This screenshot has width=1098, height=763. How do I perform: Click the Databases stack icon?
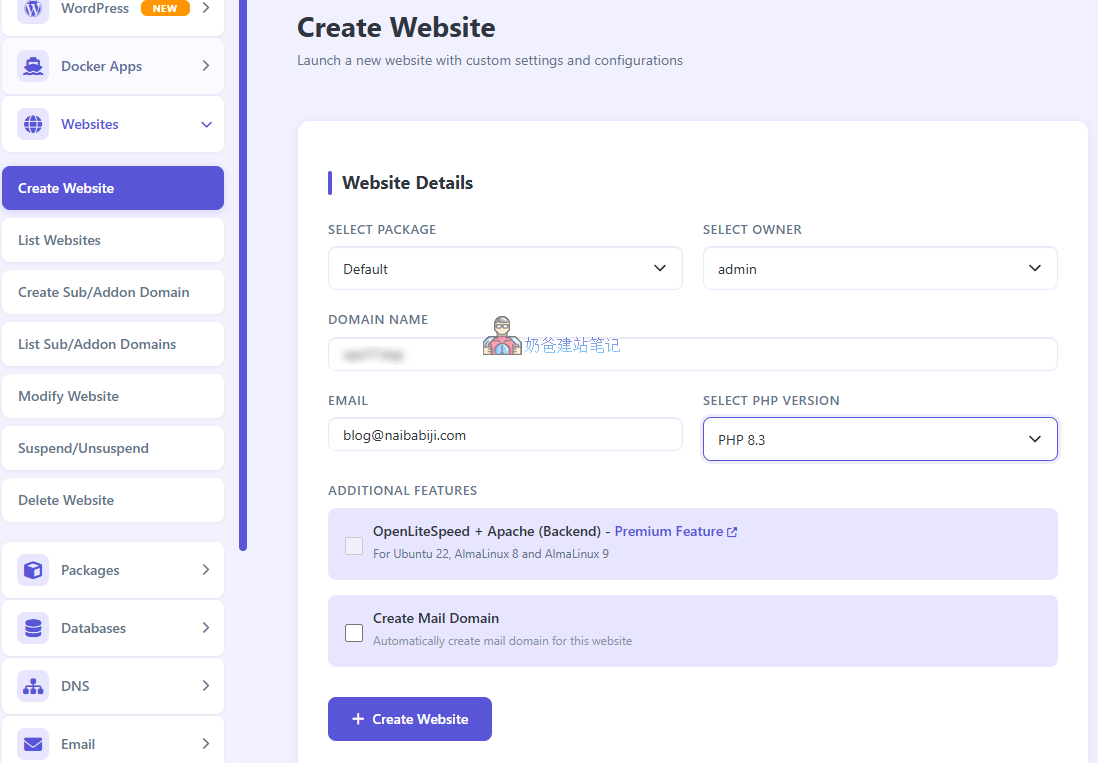tap(33, 628)
